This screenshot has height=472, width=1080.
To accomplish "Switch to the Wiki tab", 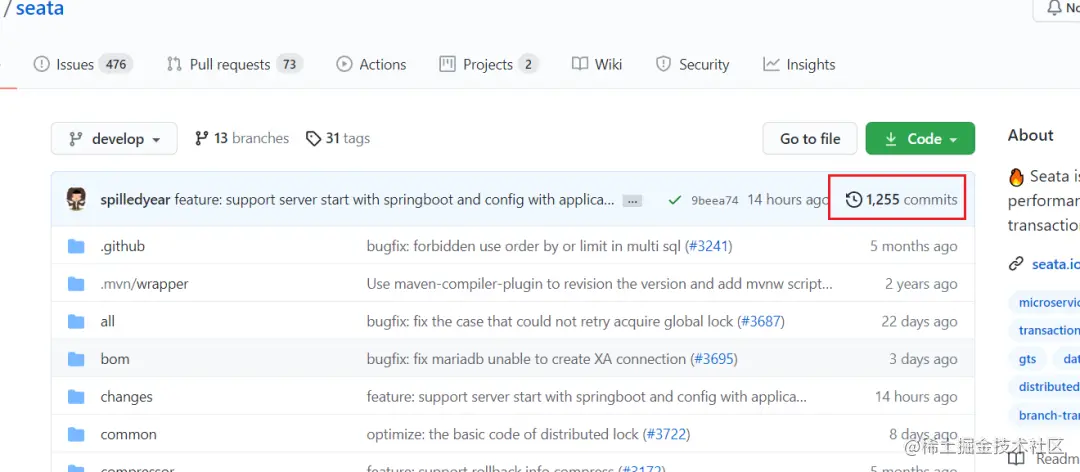I will pos(596,65).
